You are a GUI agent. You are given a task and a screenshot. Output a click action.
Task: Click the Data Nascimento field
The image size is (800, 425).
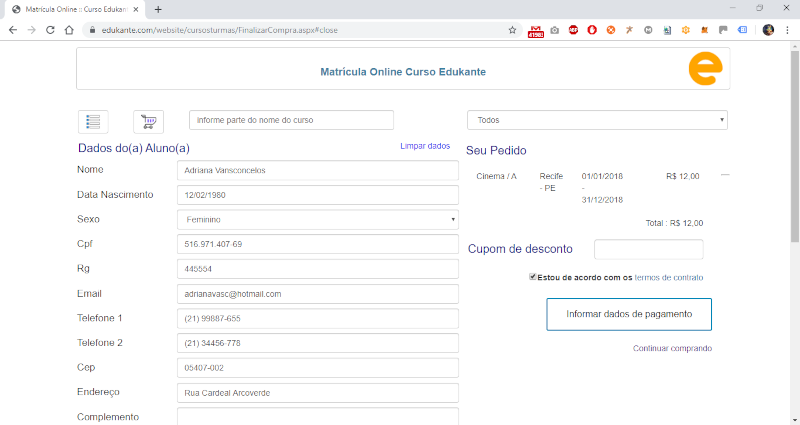[318, 195]
